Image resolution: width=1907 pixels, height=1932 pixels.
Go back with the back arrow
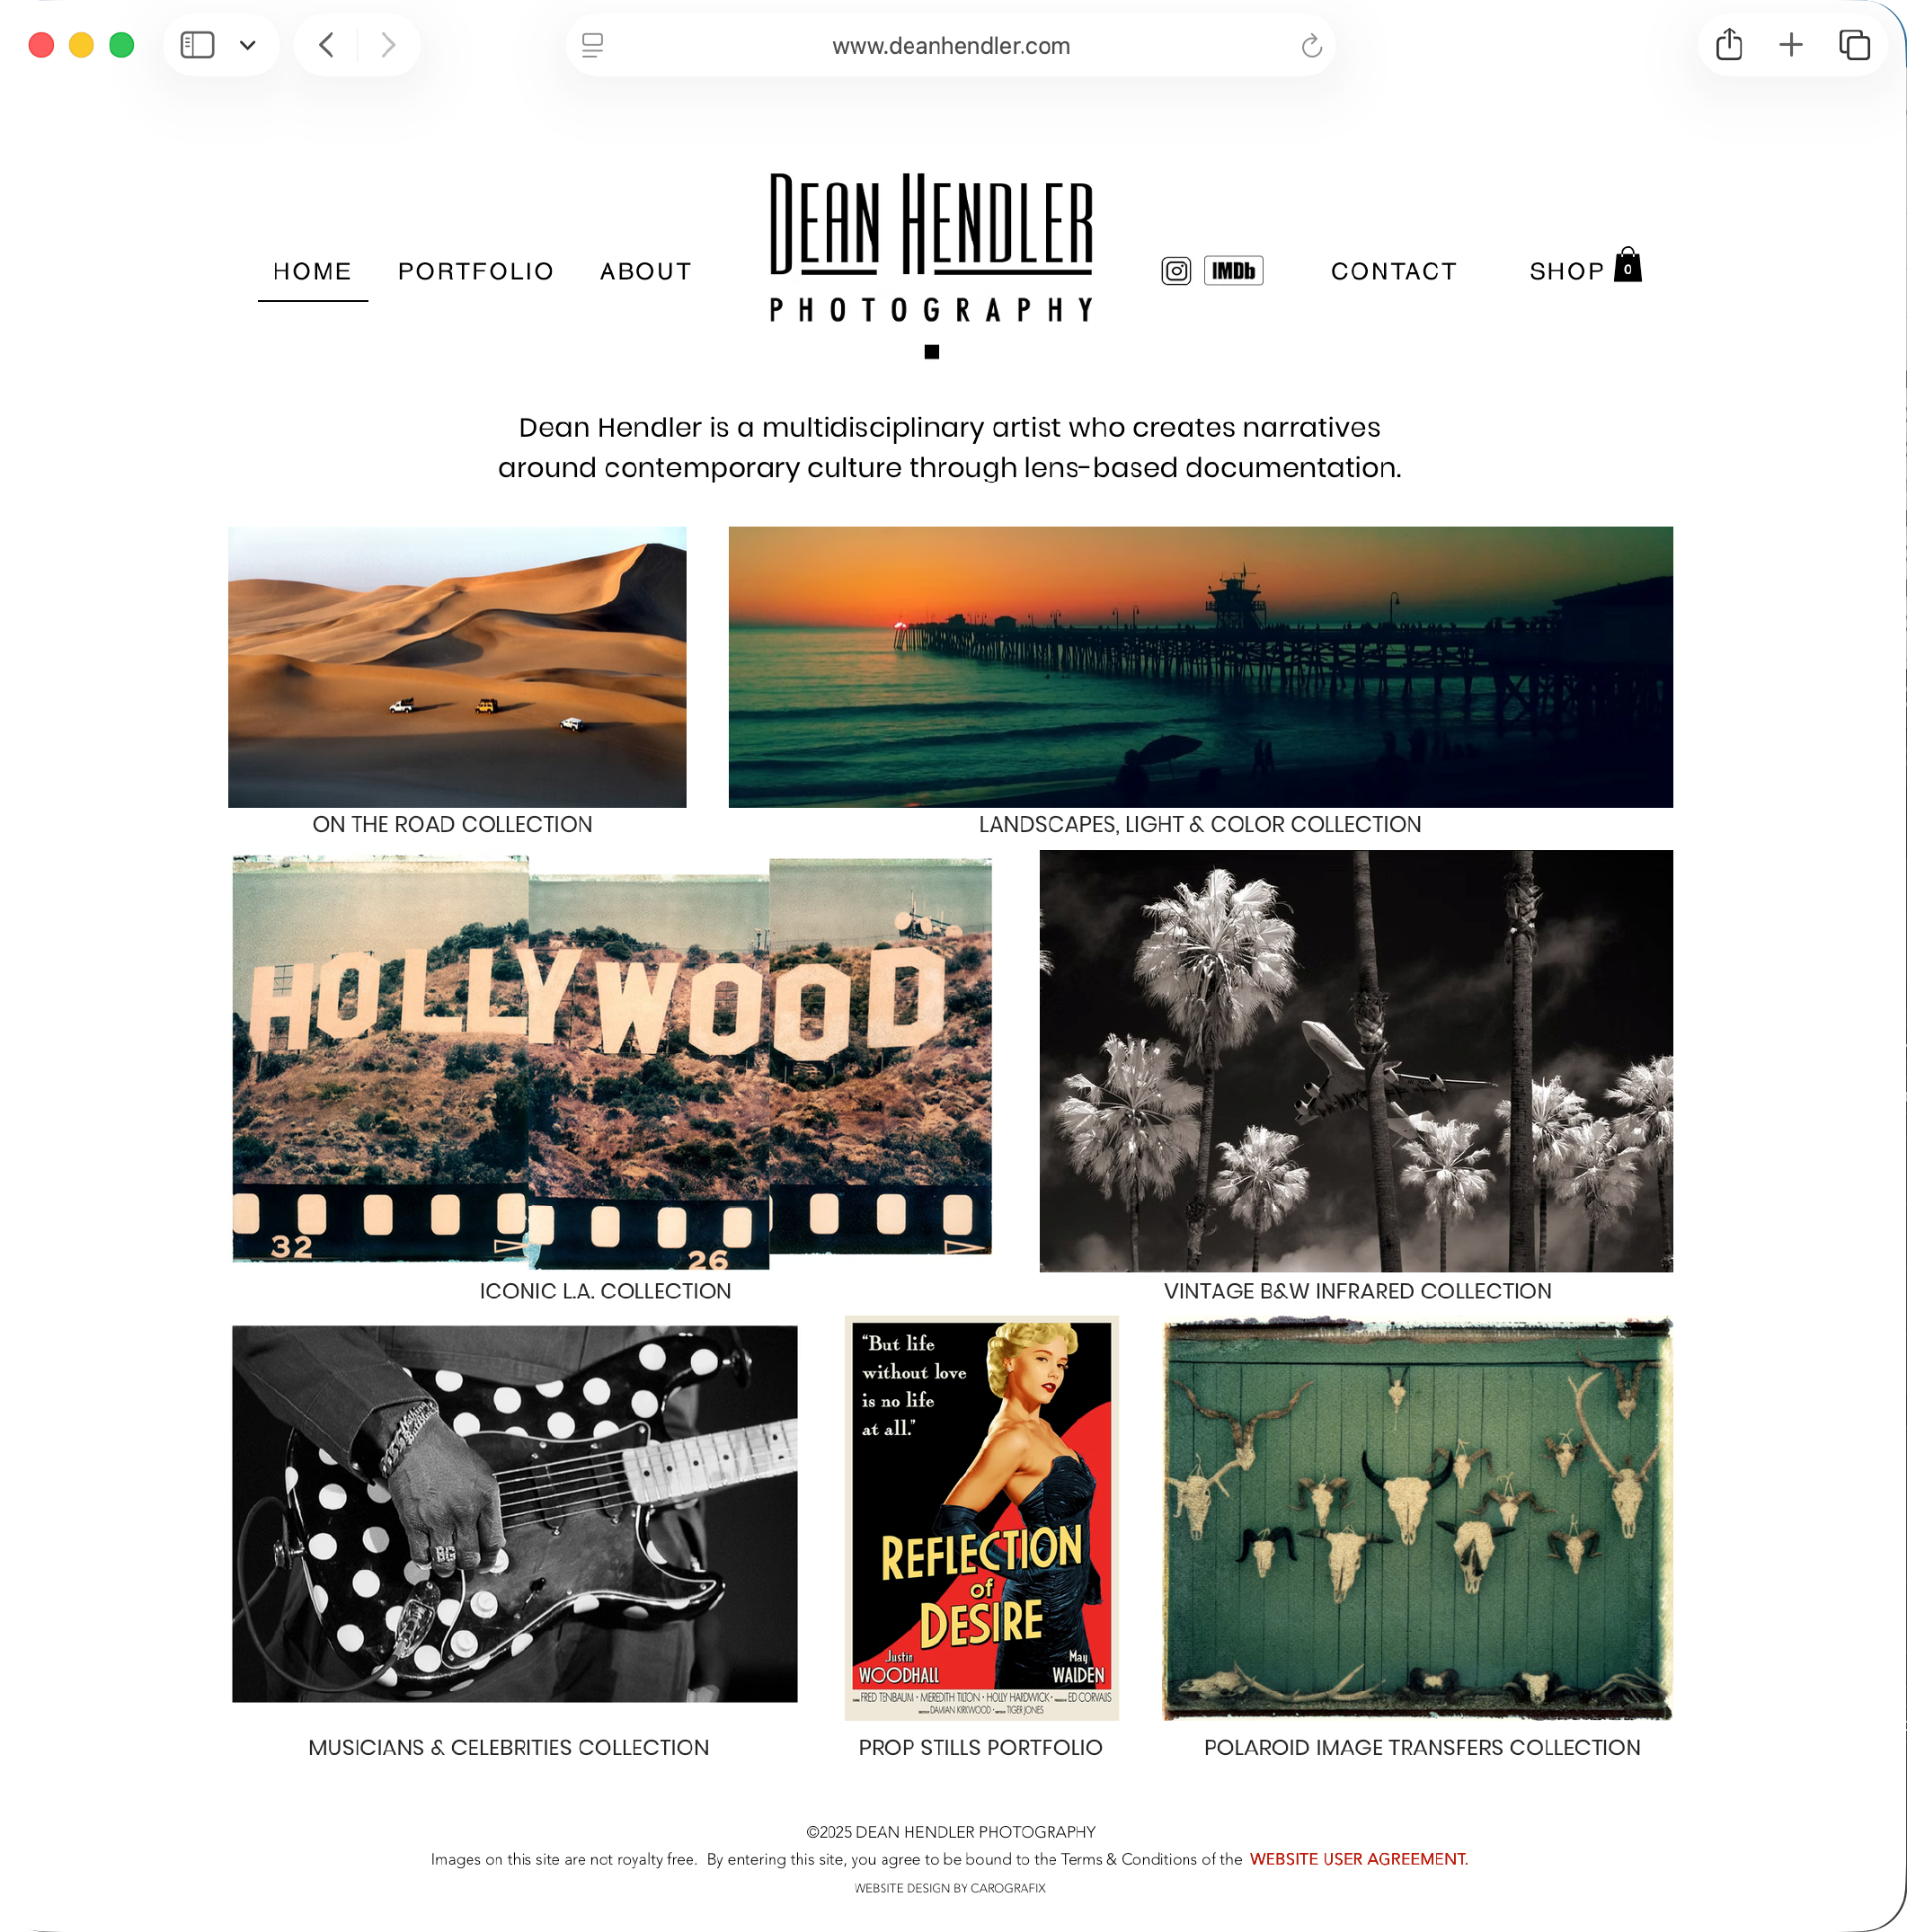click(326, 45)
